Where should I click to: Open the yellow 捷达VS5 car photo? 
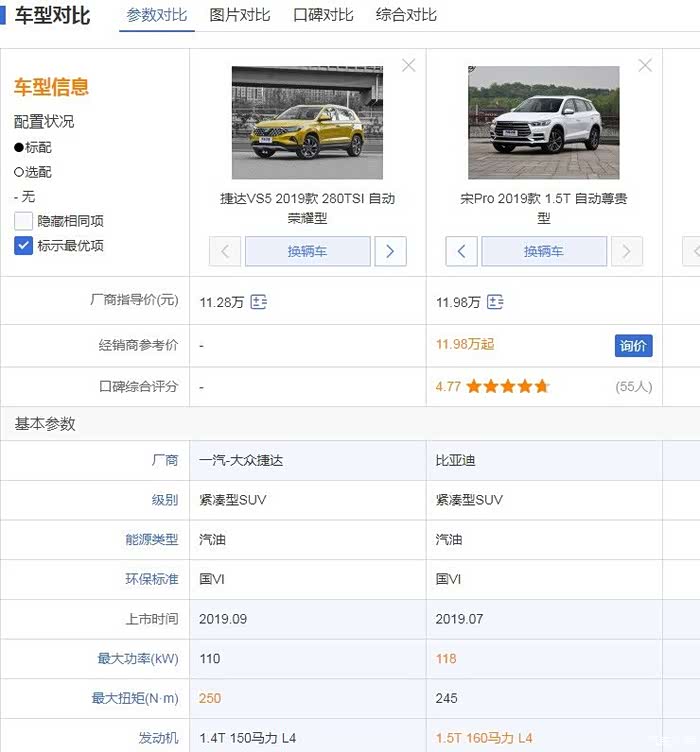[x=307, y=122]
